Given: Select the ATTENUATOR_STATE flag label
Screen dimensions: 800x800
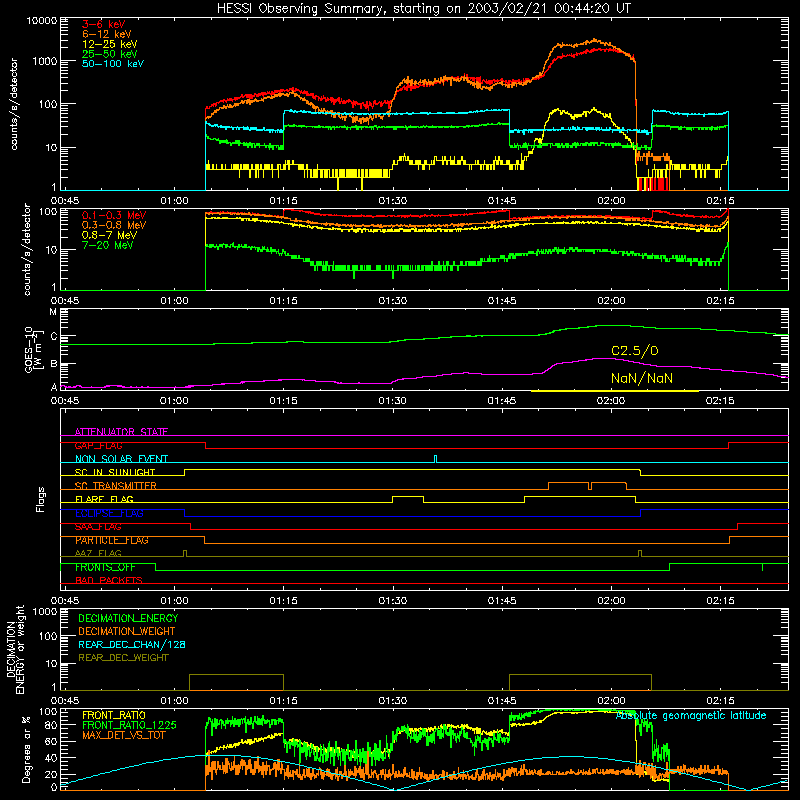Looking at the screenshot, I should pyautogui.click(x=121, y=432).
